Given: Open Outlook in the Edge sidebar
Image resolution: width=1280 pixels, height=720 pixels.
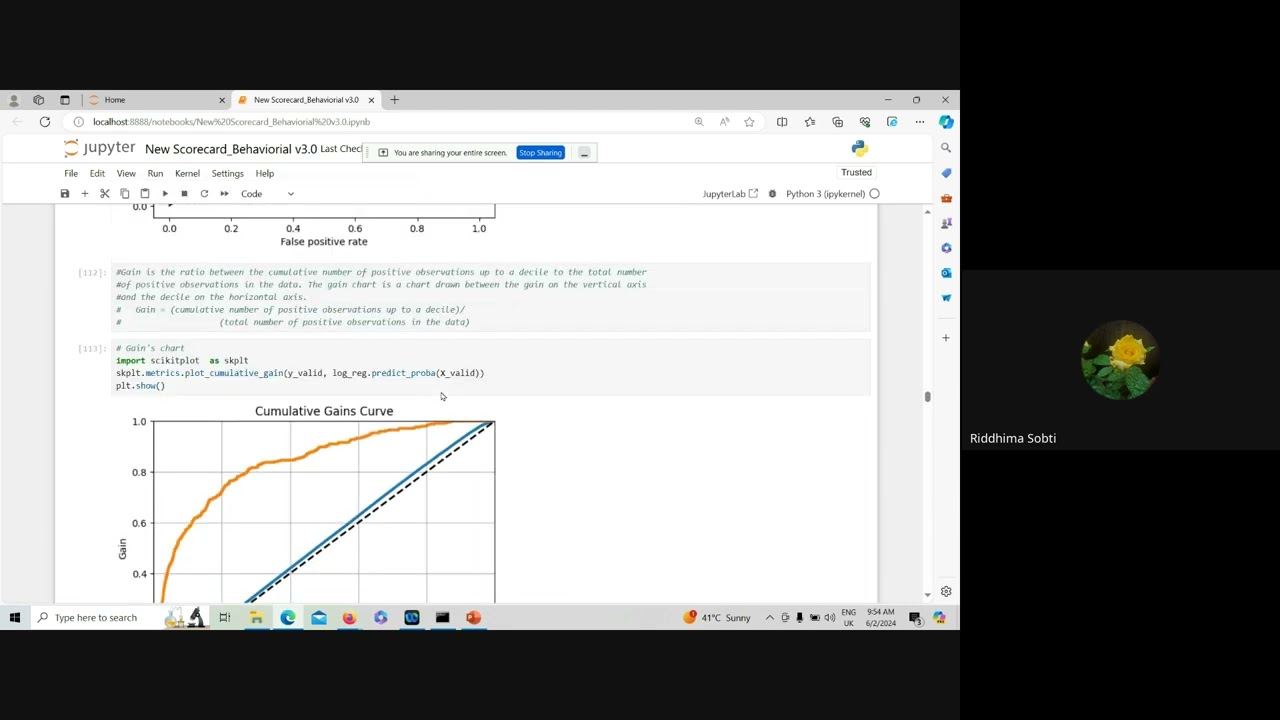Looking at the screenshot, I should 946,273.
